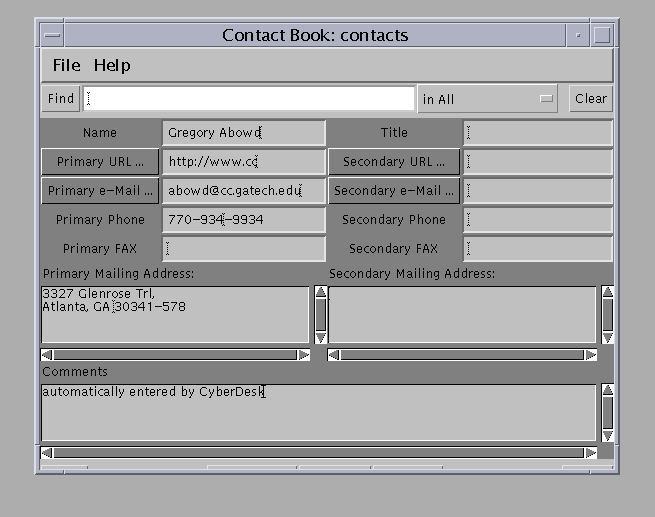Click the Find search text field
The height and width of the screenshot is (517, 655).
tap(248, 99)
